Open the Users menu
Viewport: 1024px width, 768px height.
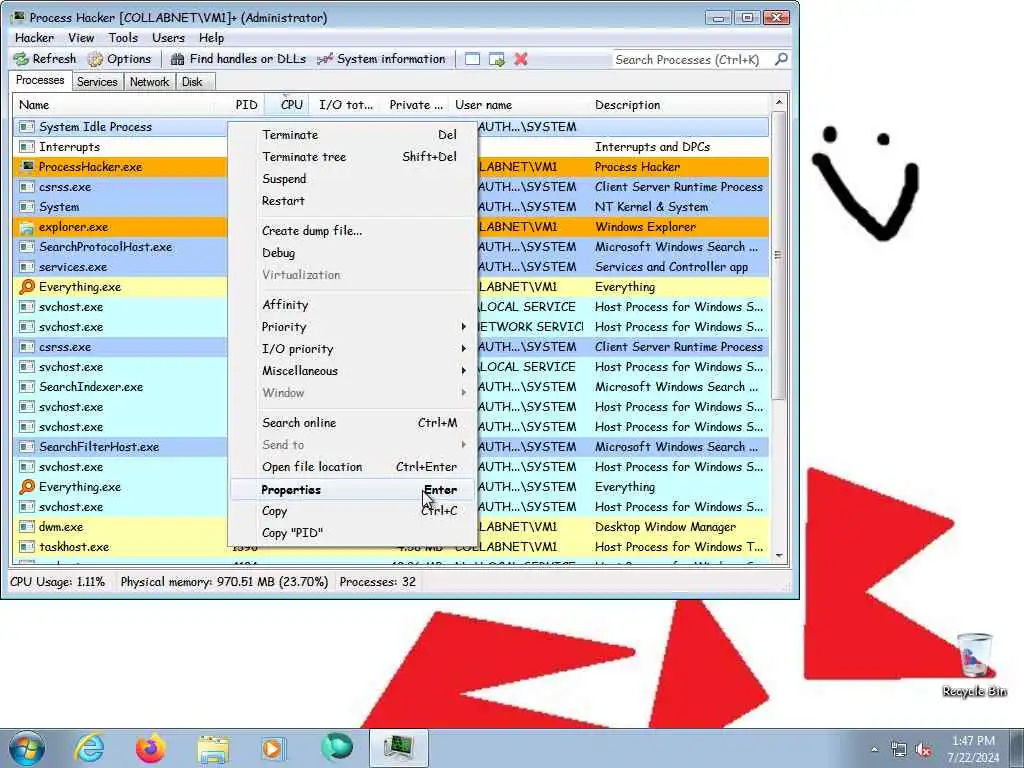(x=168, y=38)
